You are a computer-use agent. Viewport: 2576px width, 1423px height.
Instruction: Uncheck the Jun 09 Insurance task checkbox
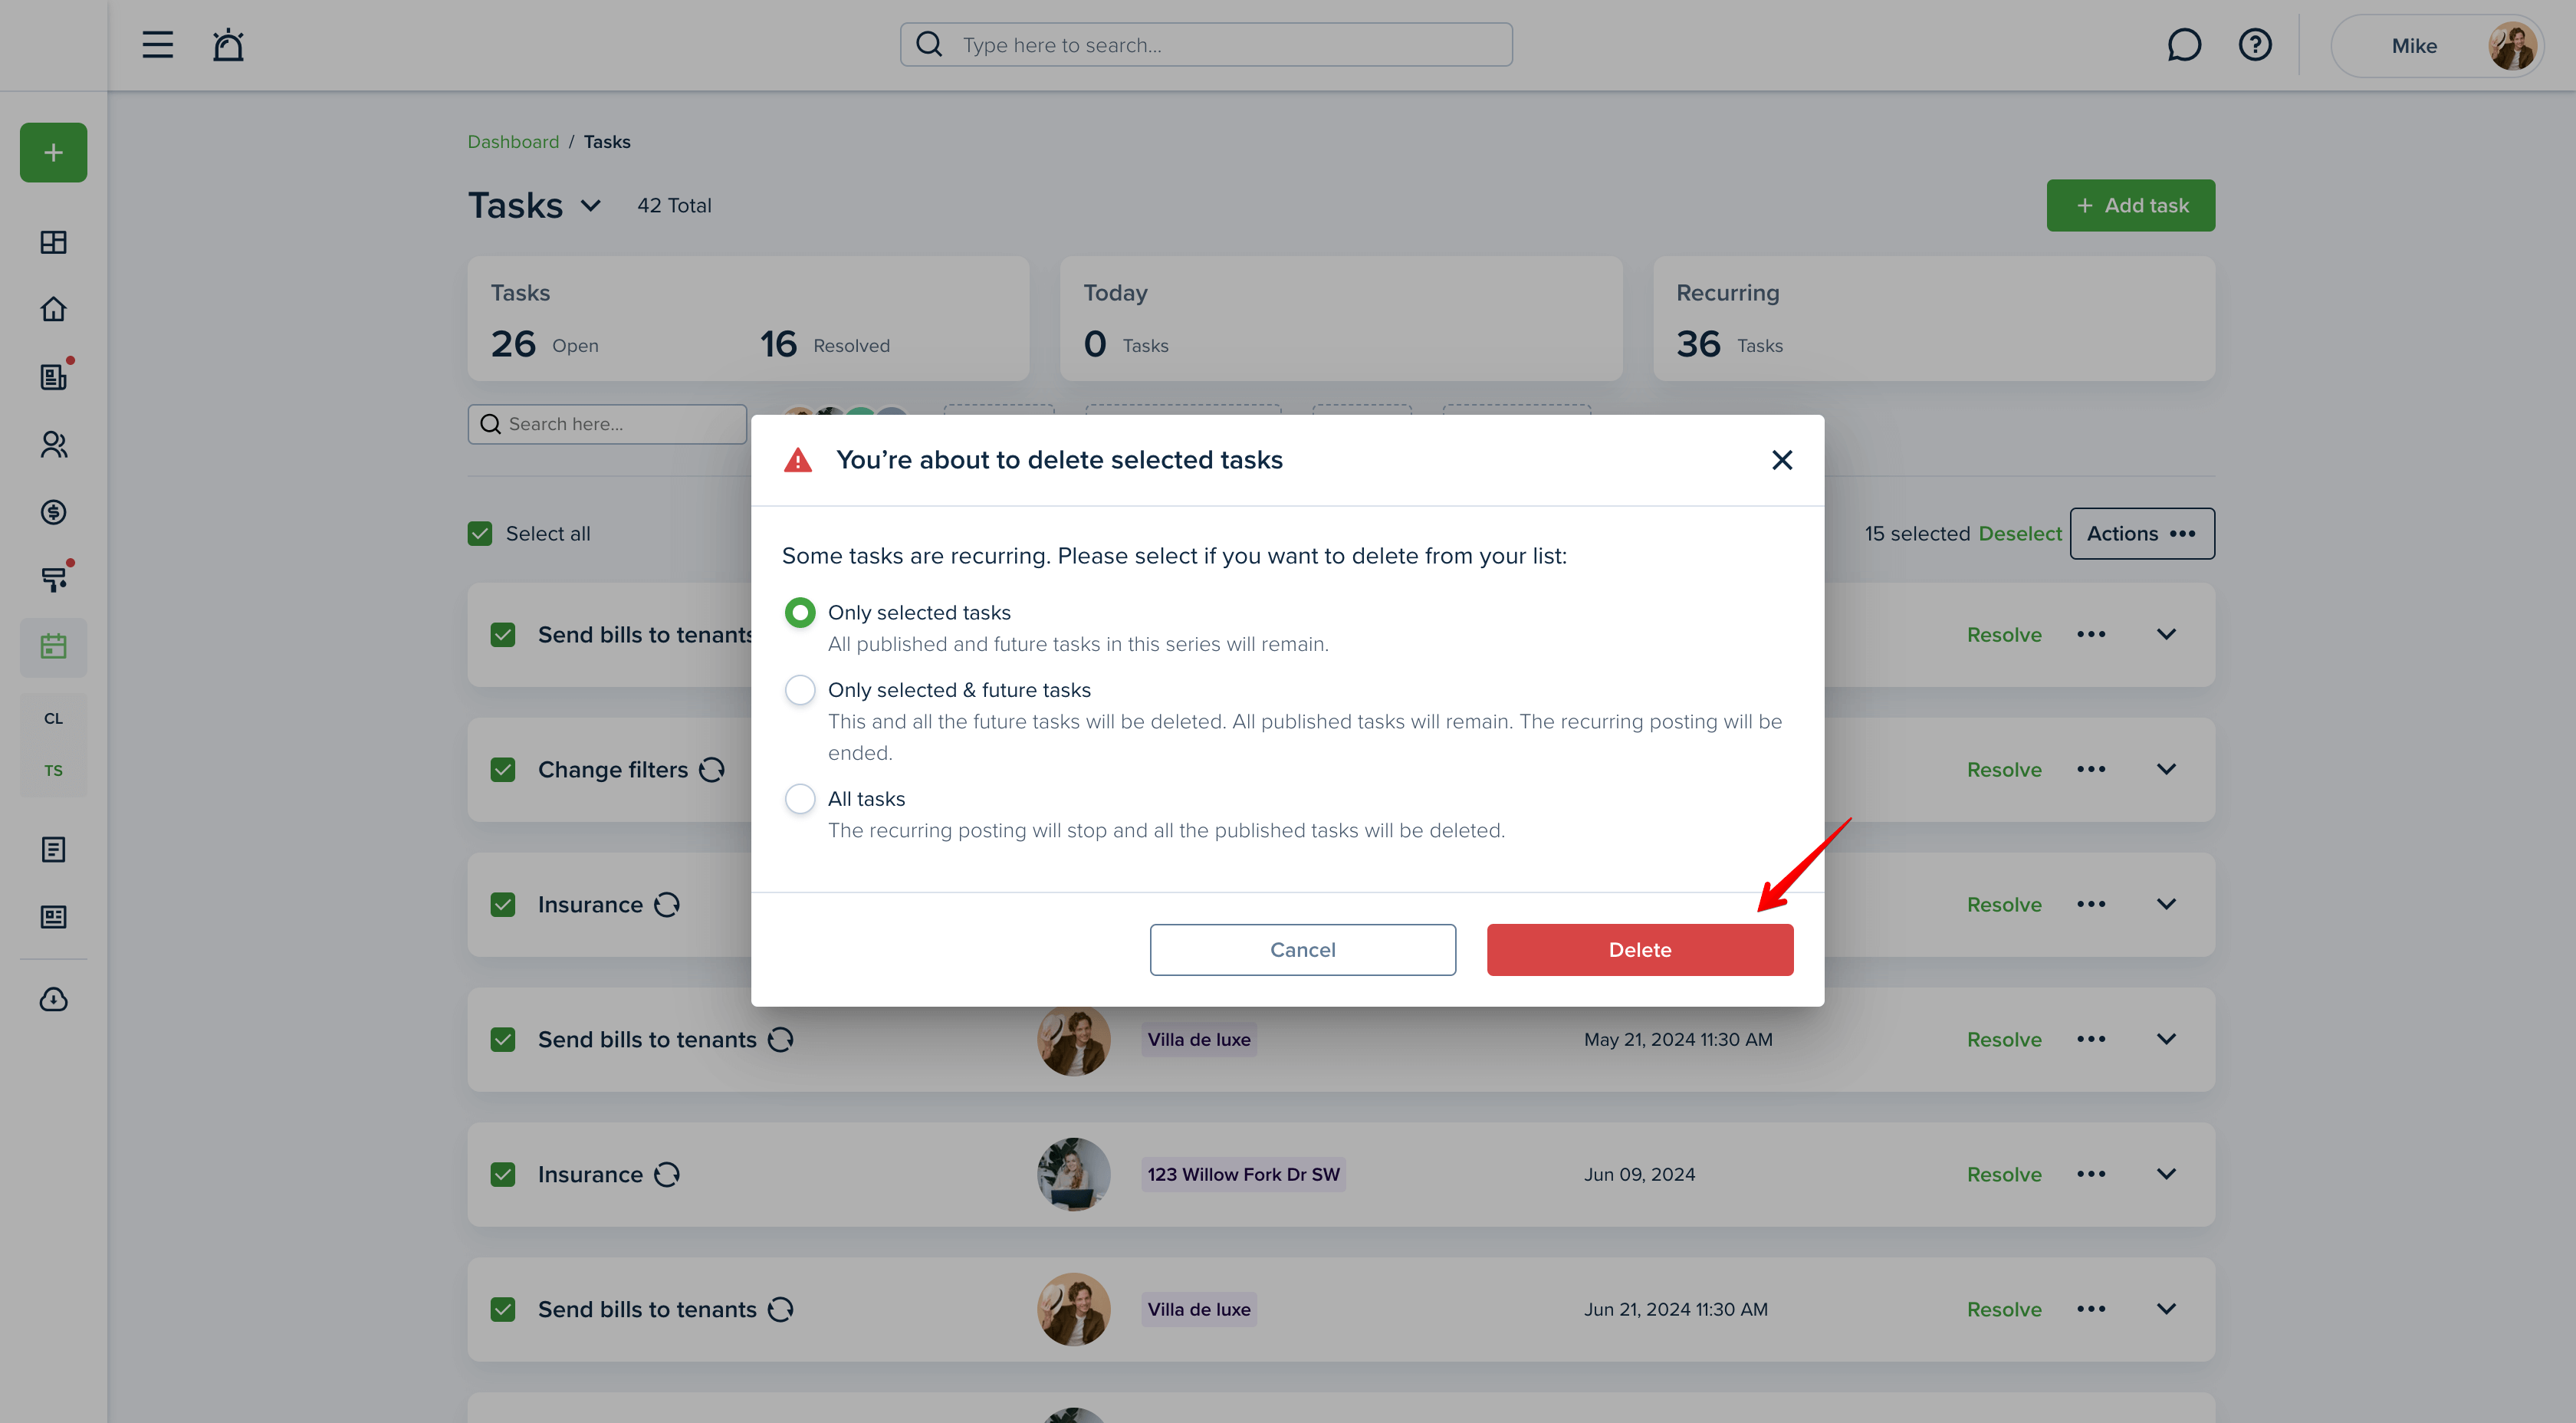point(503,1175)
